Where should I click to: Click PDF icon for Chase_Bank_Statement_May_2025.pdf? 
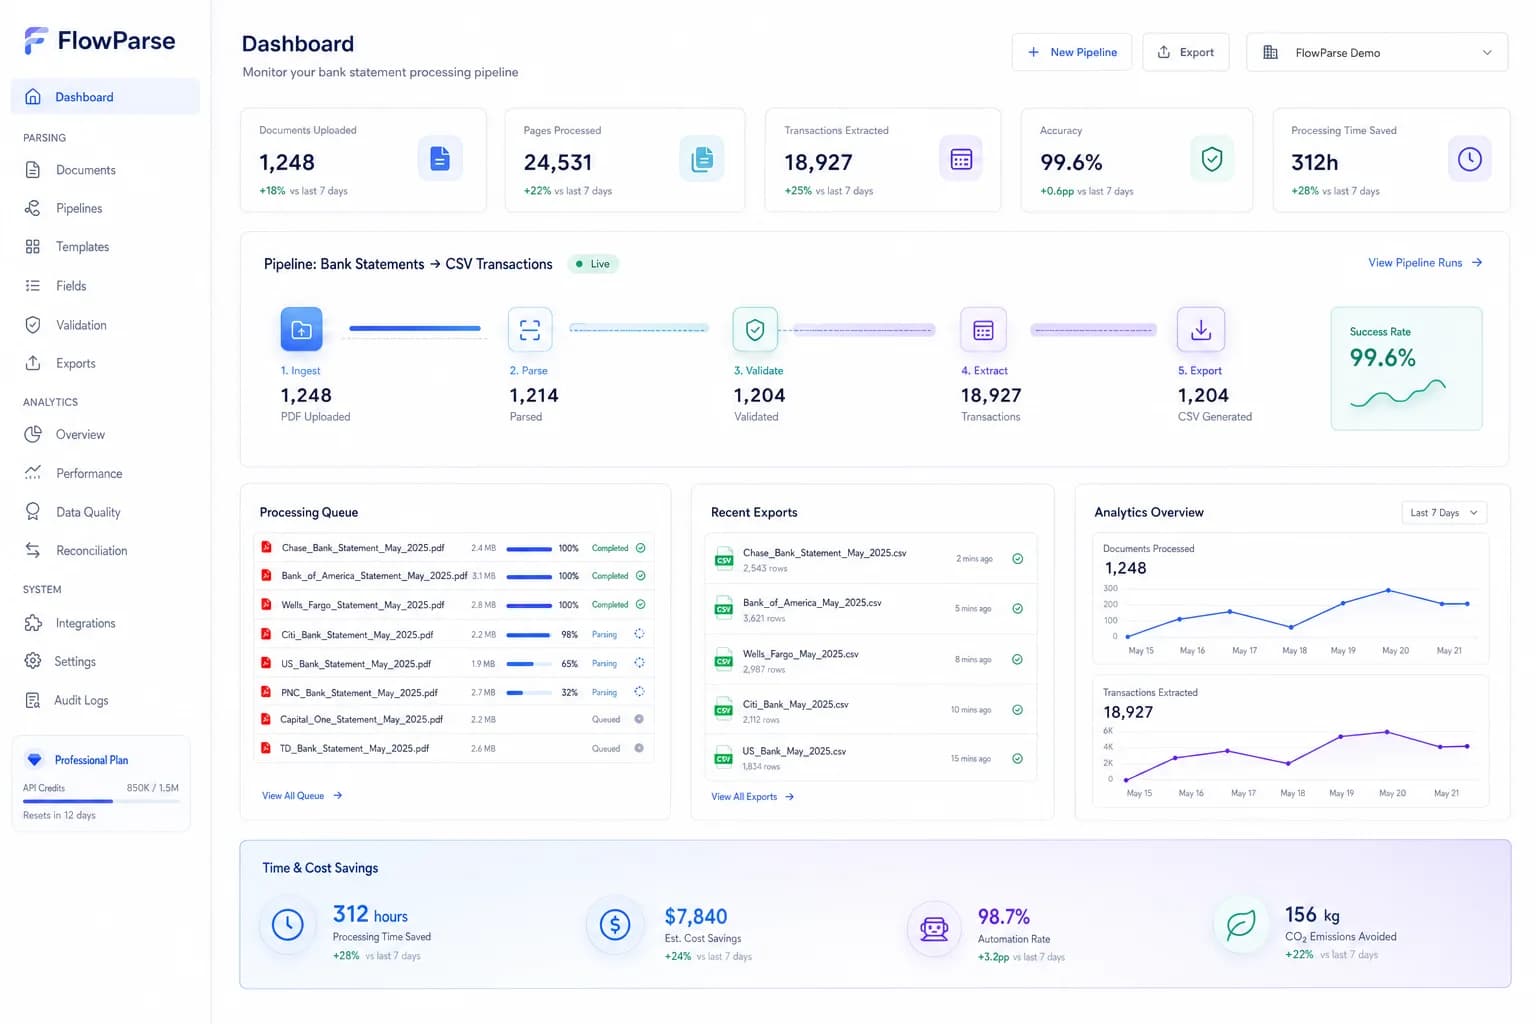[x=266, y=547]
